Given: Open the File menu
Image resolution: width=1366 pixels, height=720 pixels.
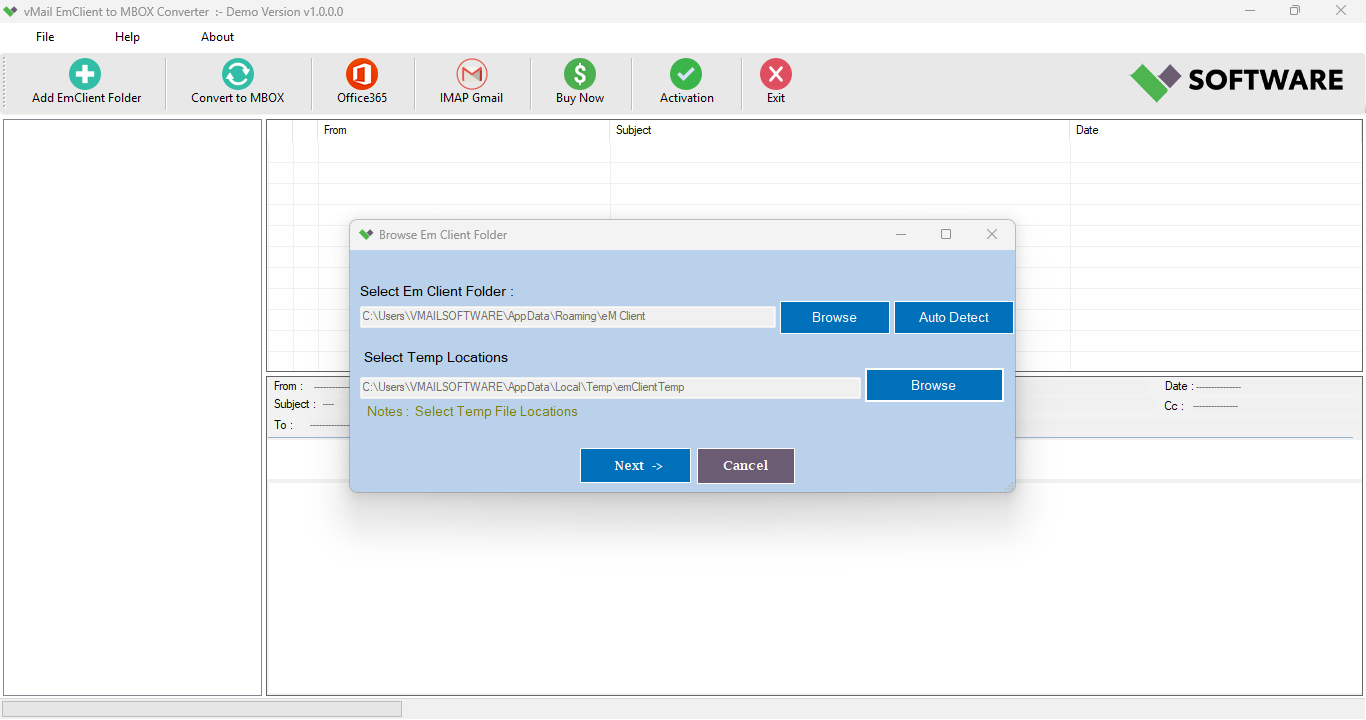Looking at the screenshot, I should [x=45, y=37].
